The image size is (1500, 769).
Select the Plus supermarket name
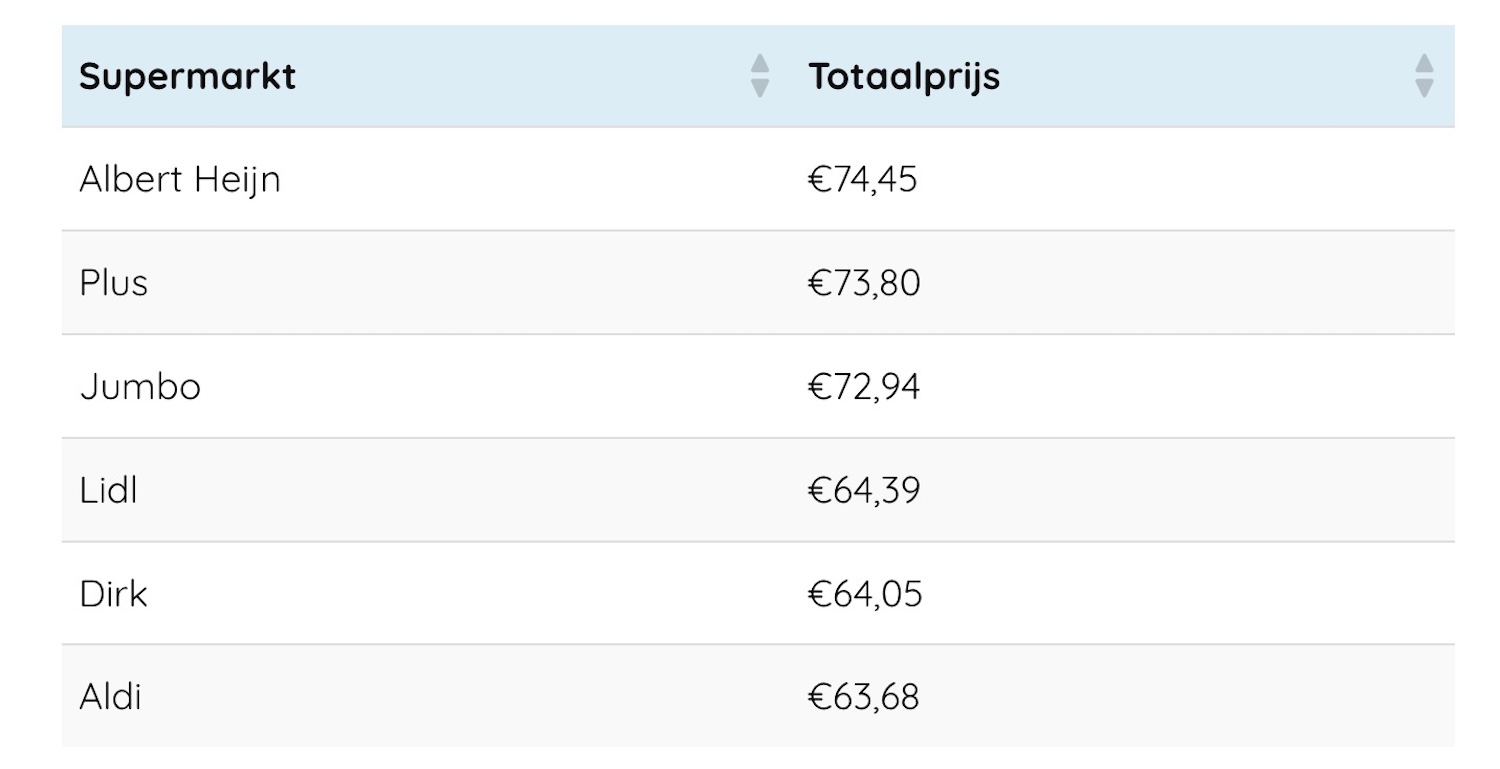pos(114,283)
